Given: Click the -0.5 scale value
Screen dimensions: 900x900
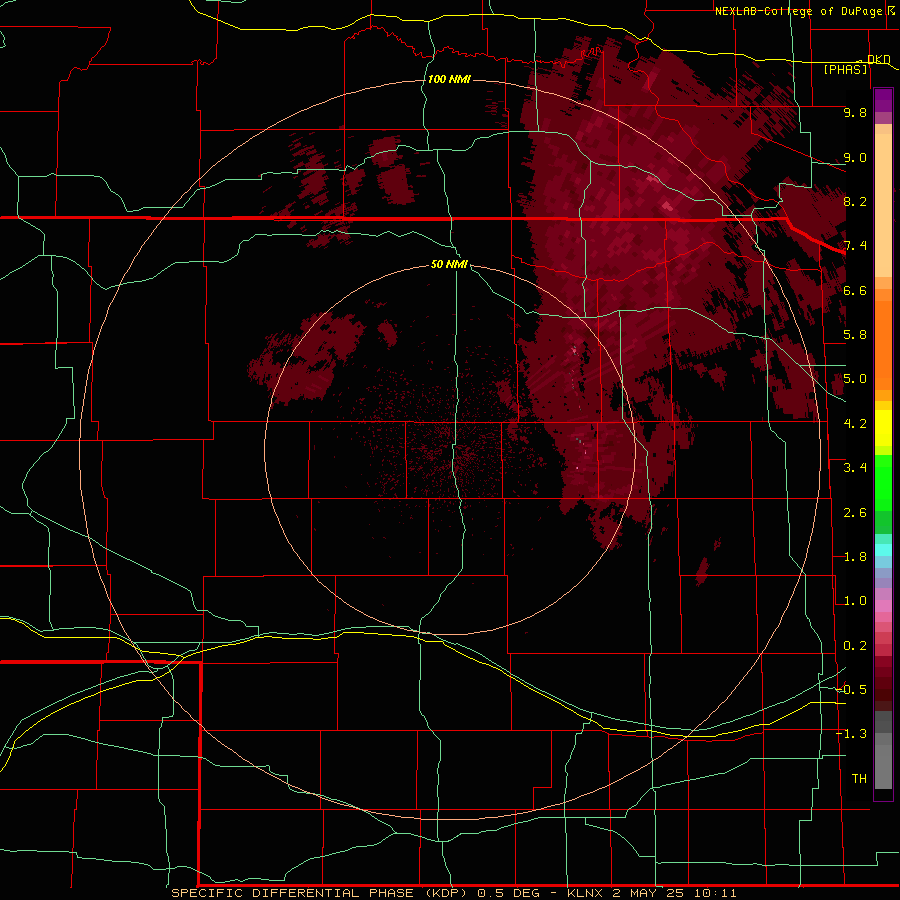Looking at the screenshot, I should coord(852,690).
